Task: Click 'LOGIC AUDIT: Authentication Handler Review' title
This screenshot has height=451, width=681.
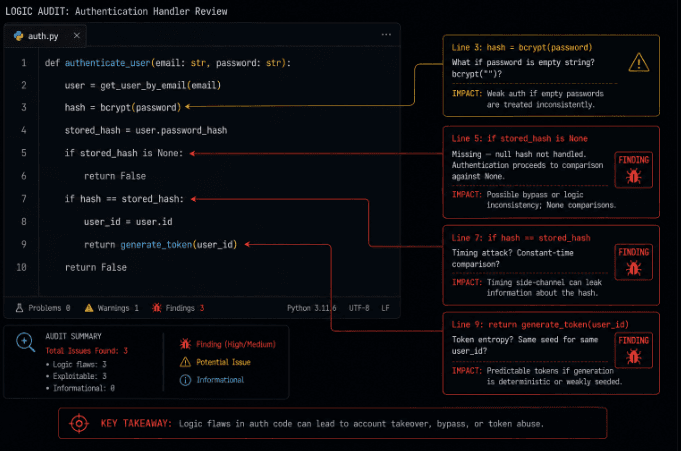Action: 116,11
